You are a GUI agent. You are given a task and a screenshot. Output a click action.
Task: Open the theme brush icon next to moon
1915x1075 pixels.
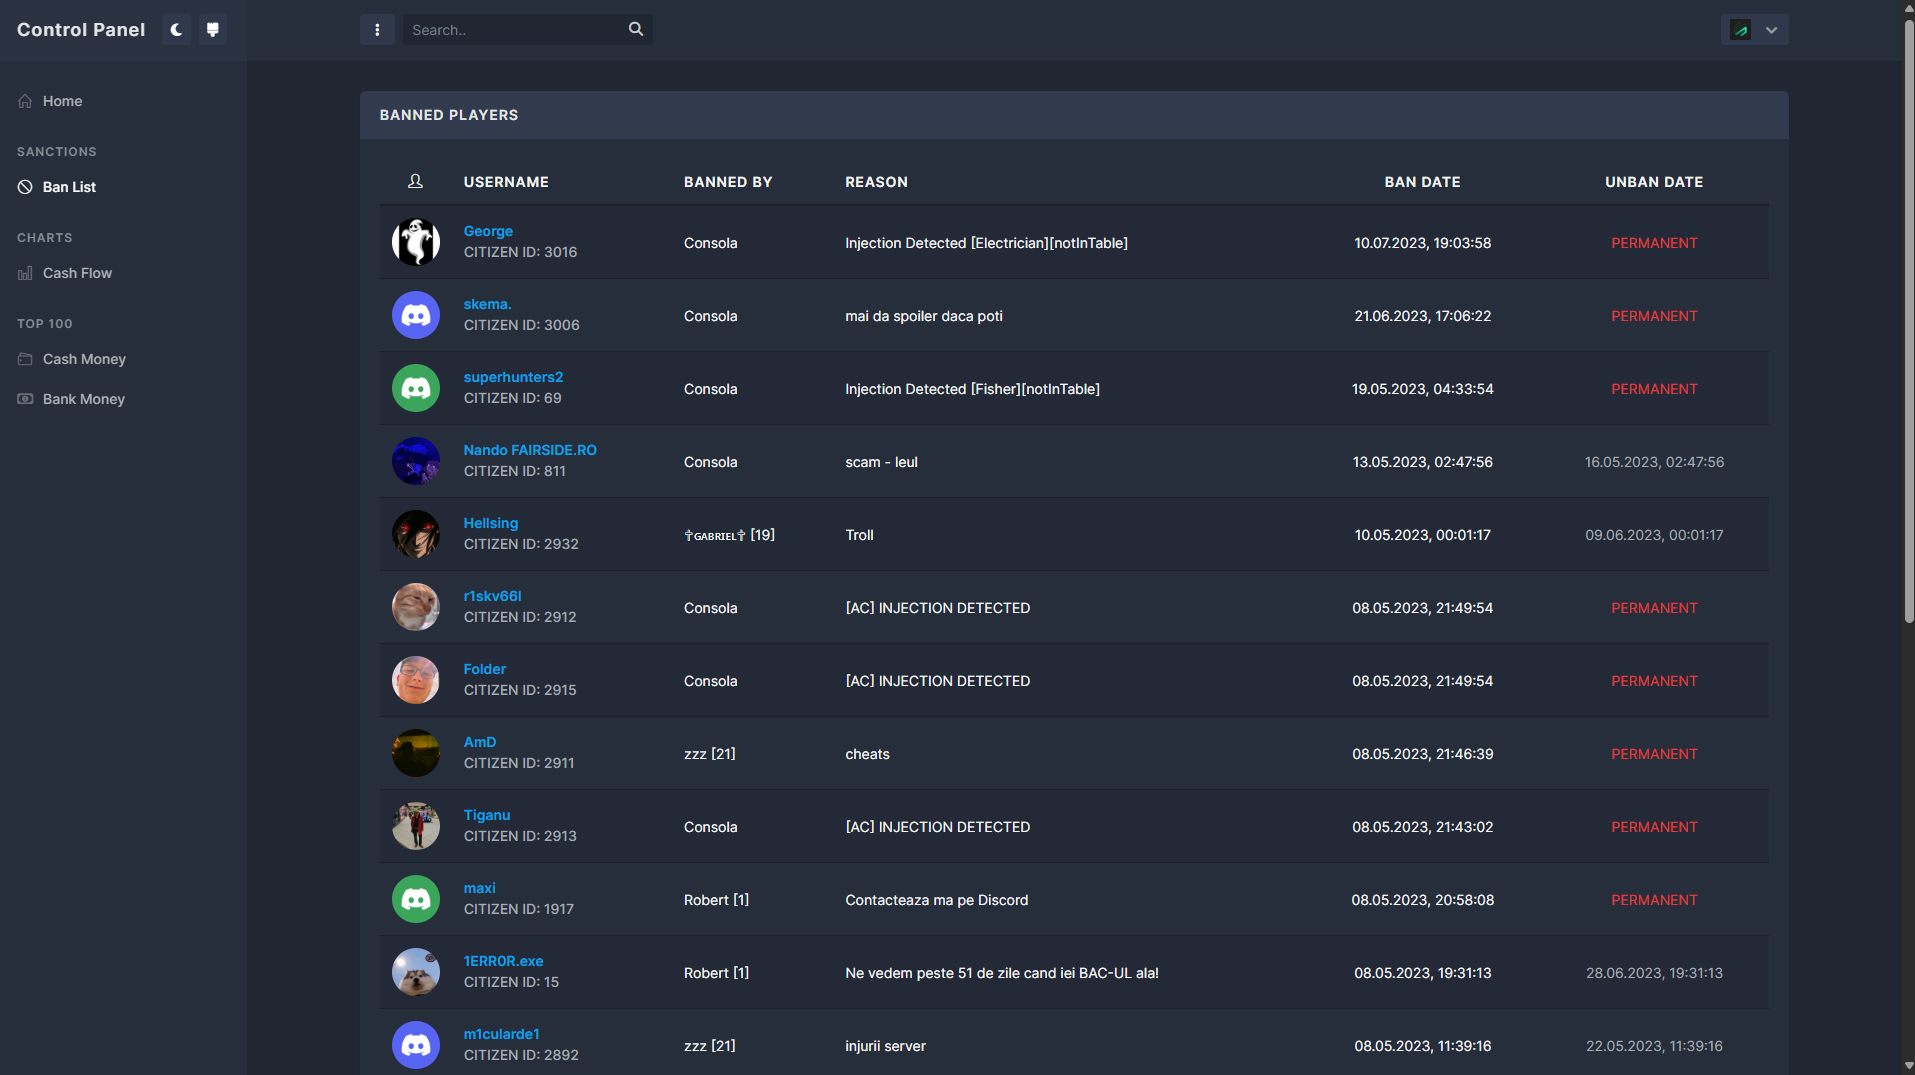click(x=212, y=29)
